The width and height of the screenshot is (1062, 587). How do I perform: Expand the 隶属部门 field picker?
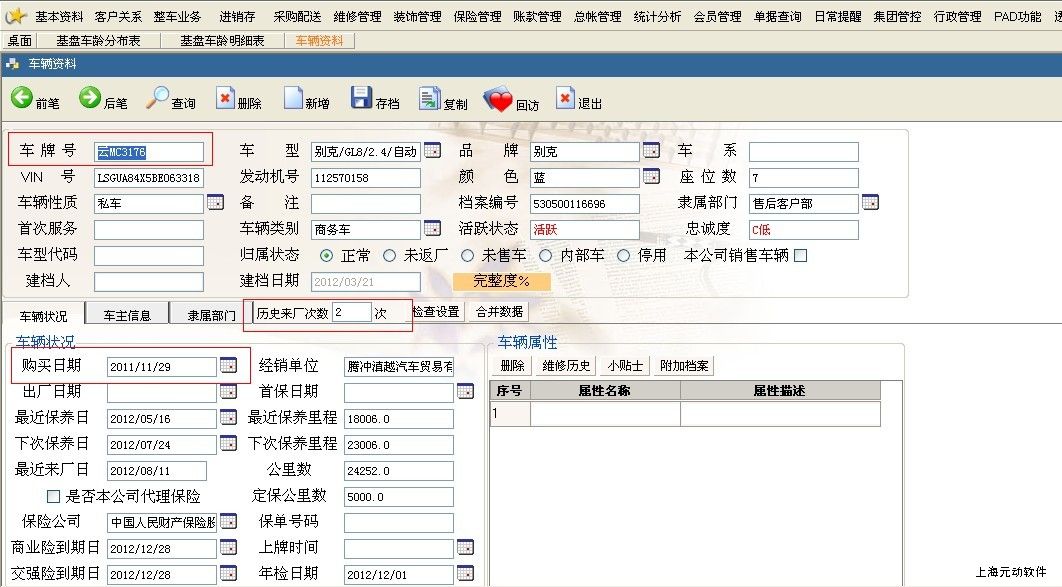870,203
